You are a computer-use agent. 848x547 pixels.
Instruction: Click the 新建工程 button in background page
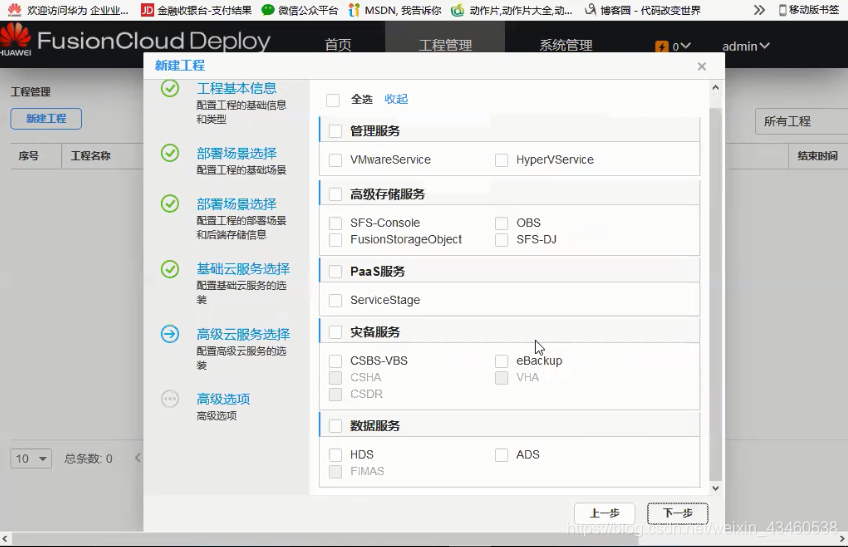point(46,118)
